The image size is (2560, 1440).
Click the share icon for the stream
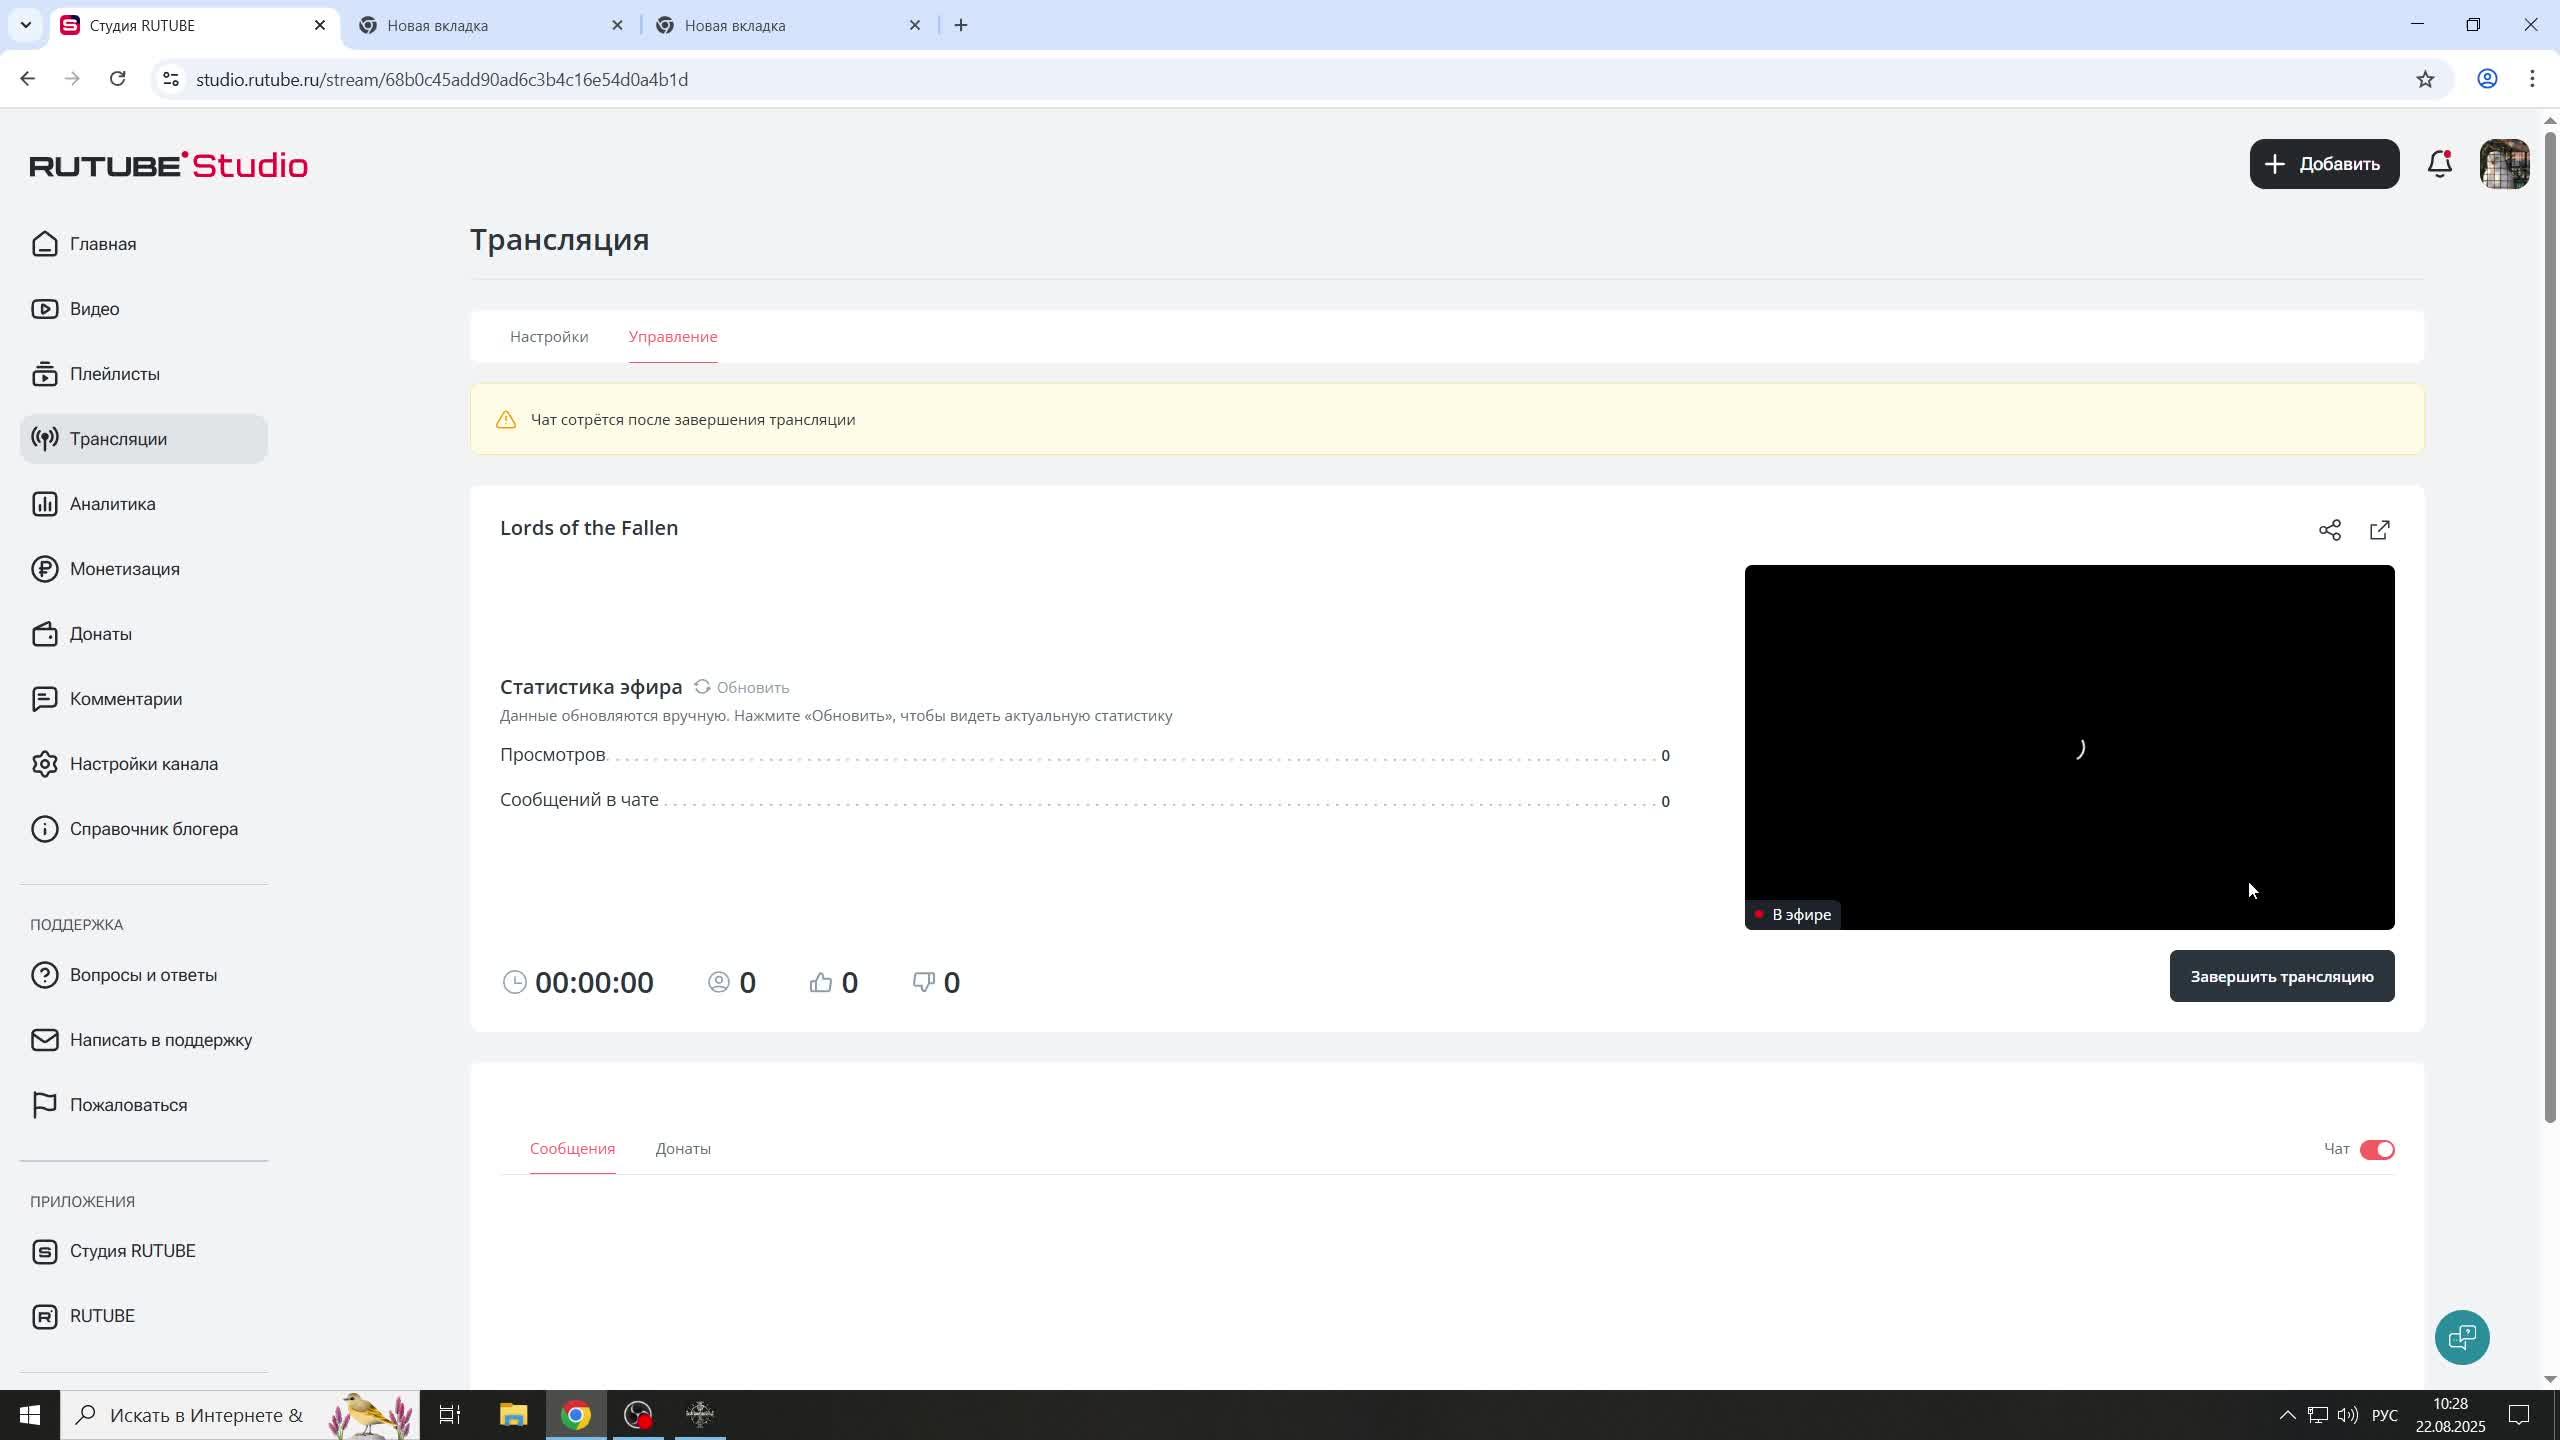2329,530
